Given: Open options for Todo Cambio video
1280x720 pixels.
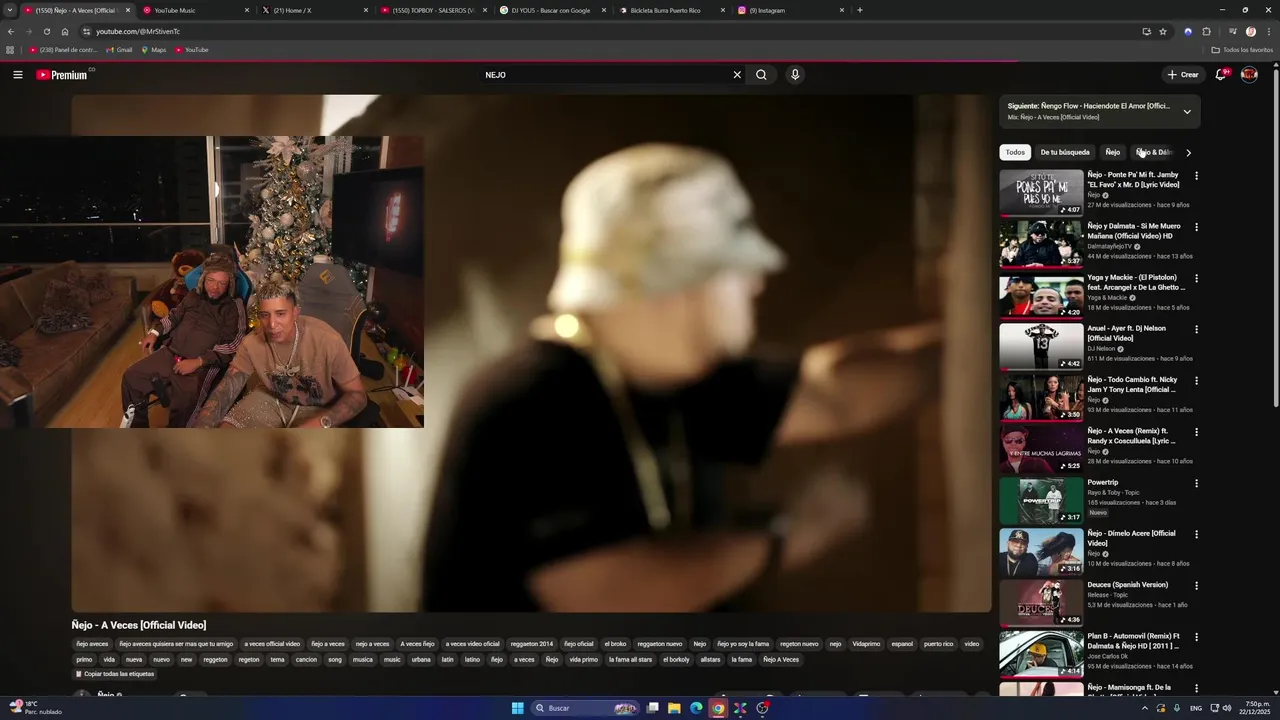Looking at the screenshot, I should (1196, 381).
